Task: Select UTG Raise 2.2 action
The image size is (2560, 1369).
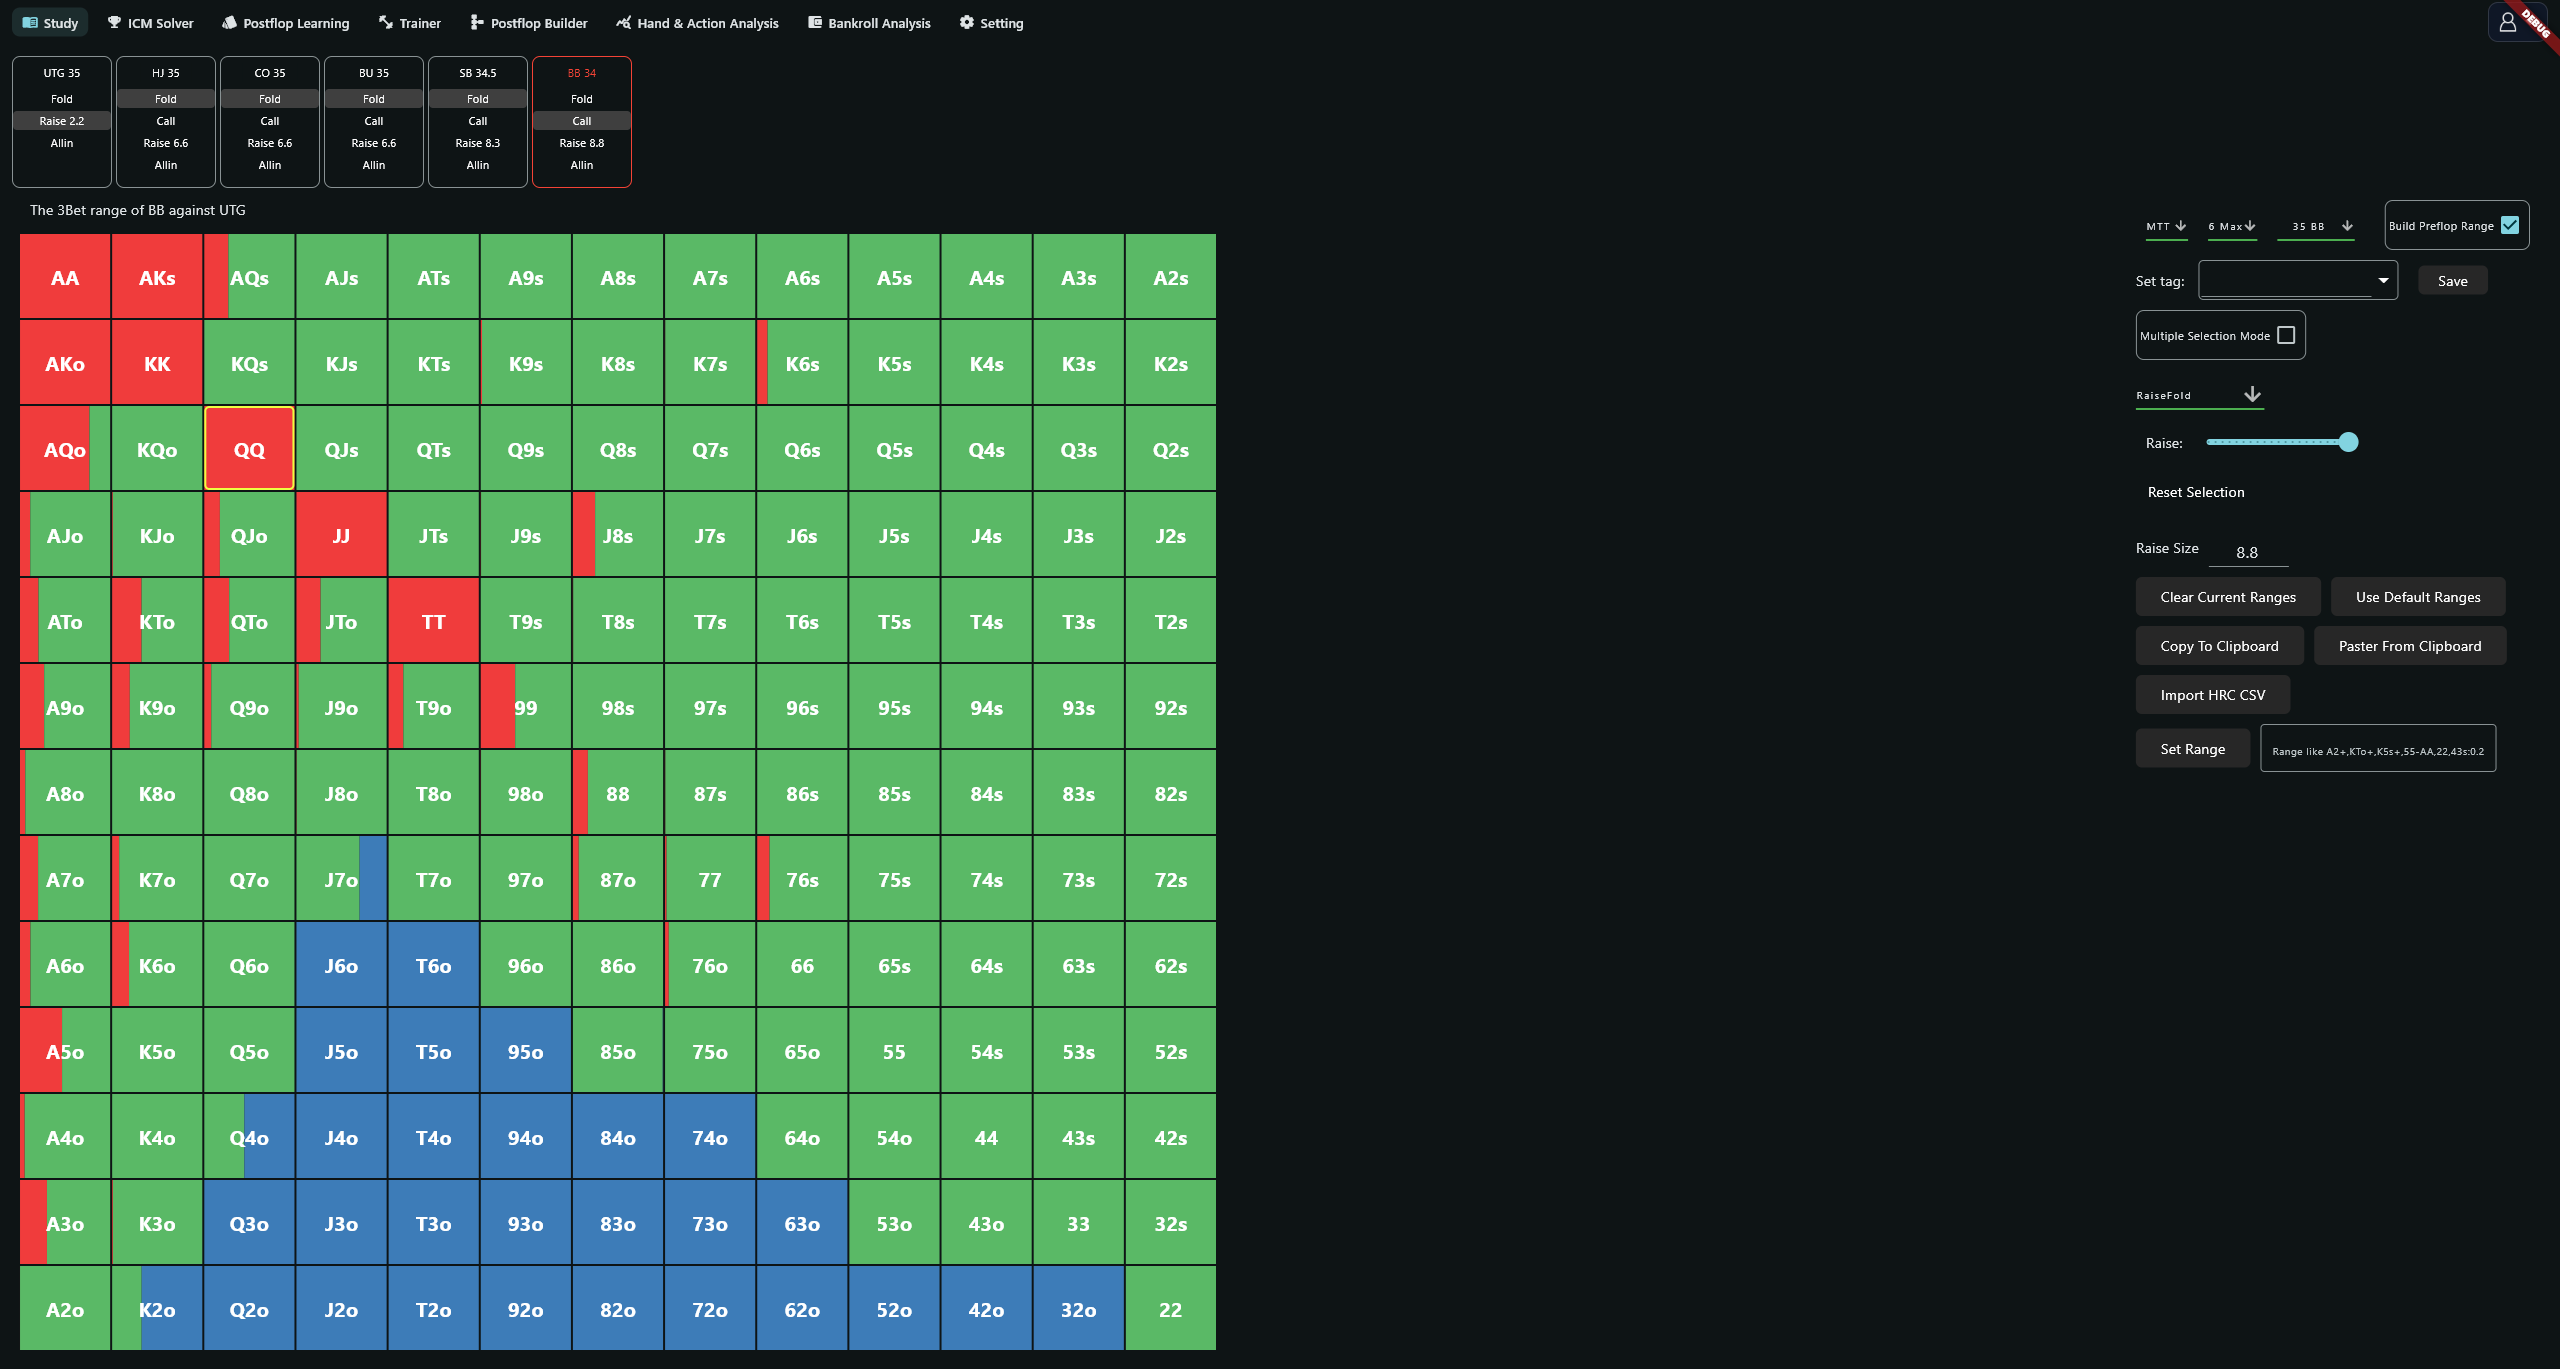Action: coord(62,121)
